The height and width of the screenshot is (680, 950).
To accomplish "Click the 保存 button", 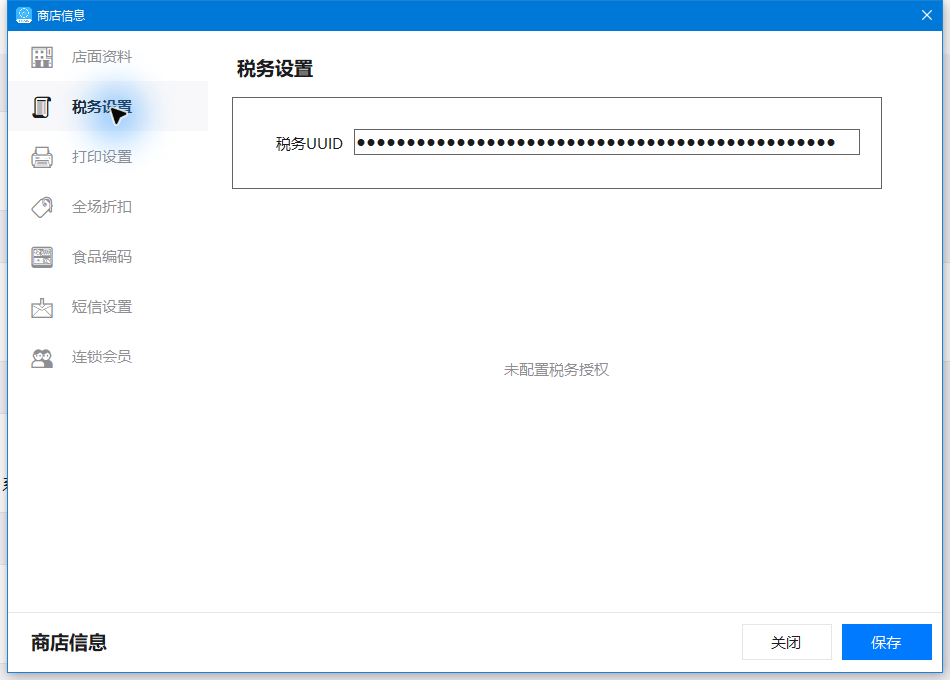I will [x=886, y=642].
